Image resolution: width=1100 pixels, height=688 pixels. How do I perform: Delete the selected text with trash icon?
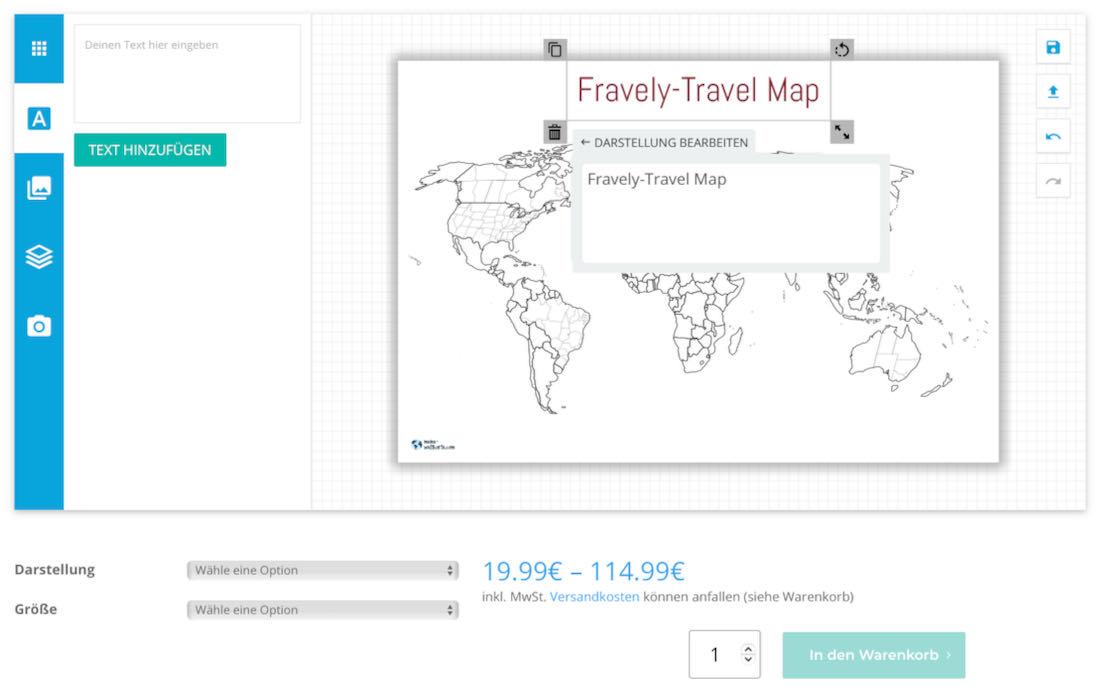[x=555, y=131]
